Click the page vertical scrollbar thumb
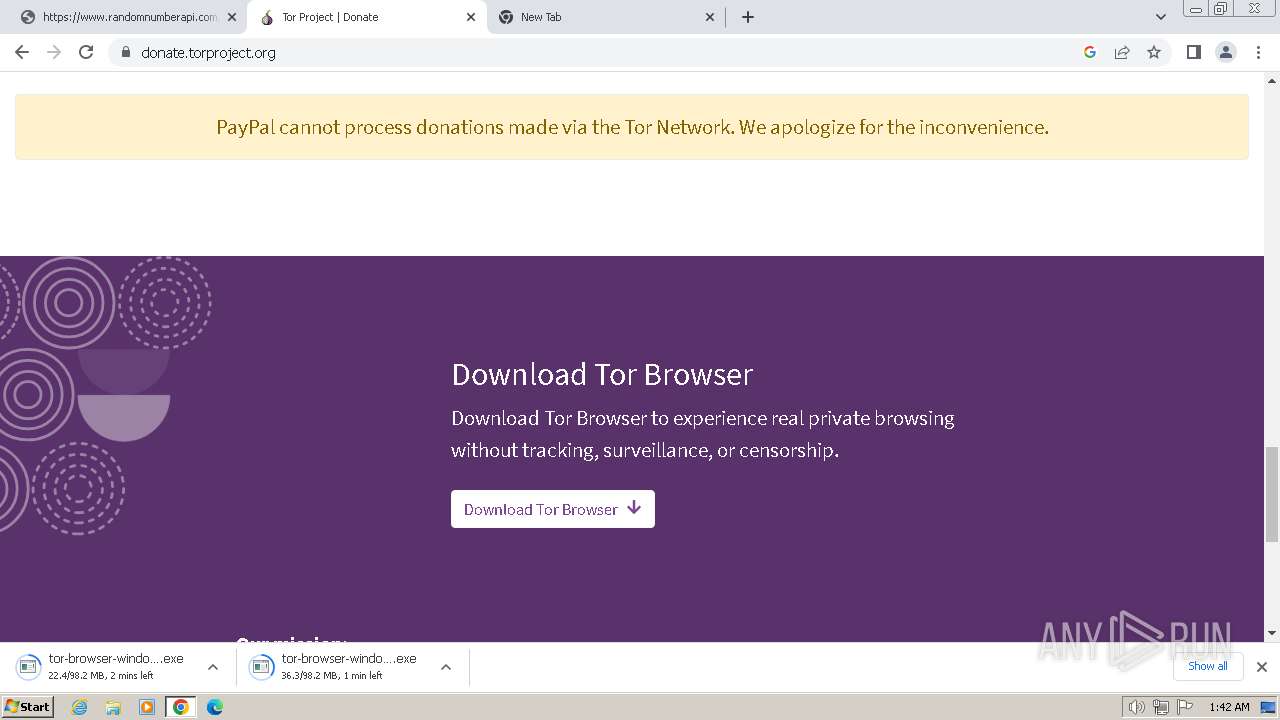This screenshot has width=1280, height=720. click(1272, 495)
